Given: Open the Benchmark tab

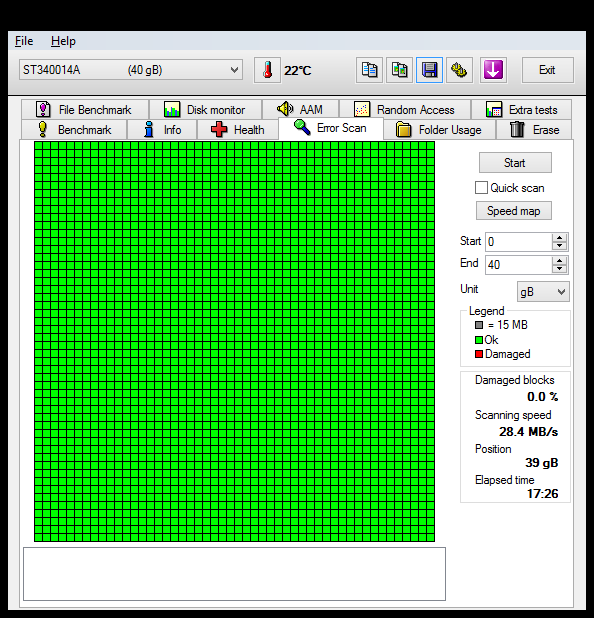Looking at the screenshot, I should [74, 130].
